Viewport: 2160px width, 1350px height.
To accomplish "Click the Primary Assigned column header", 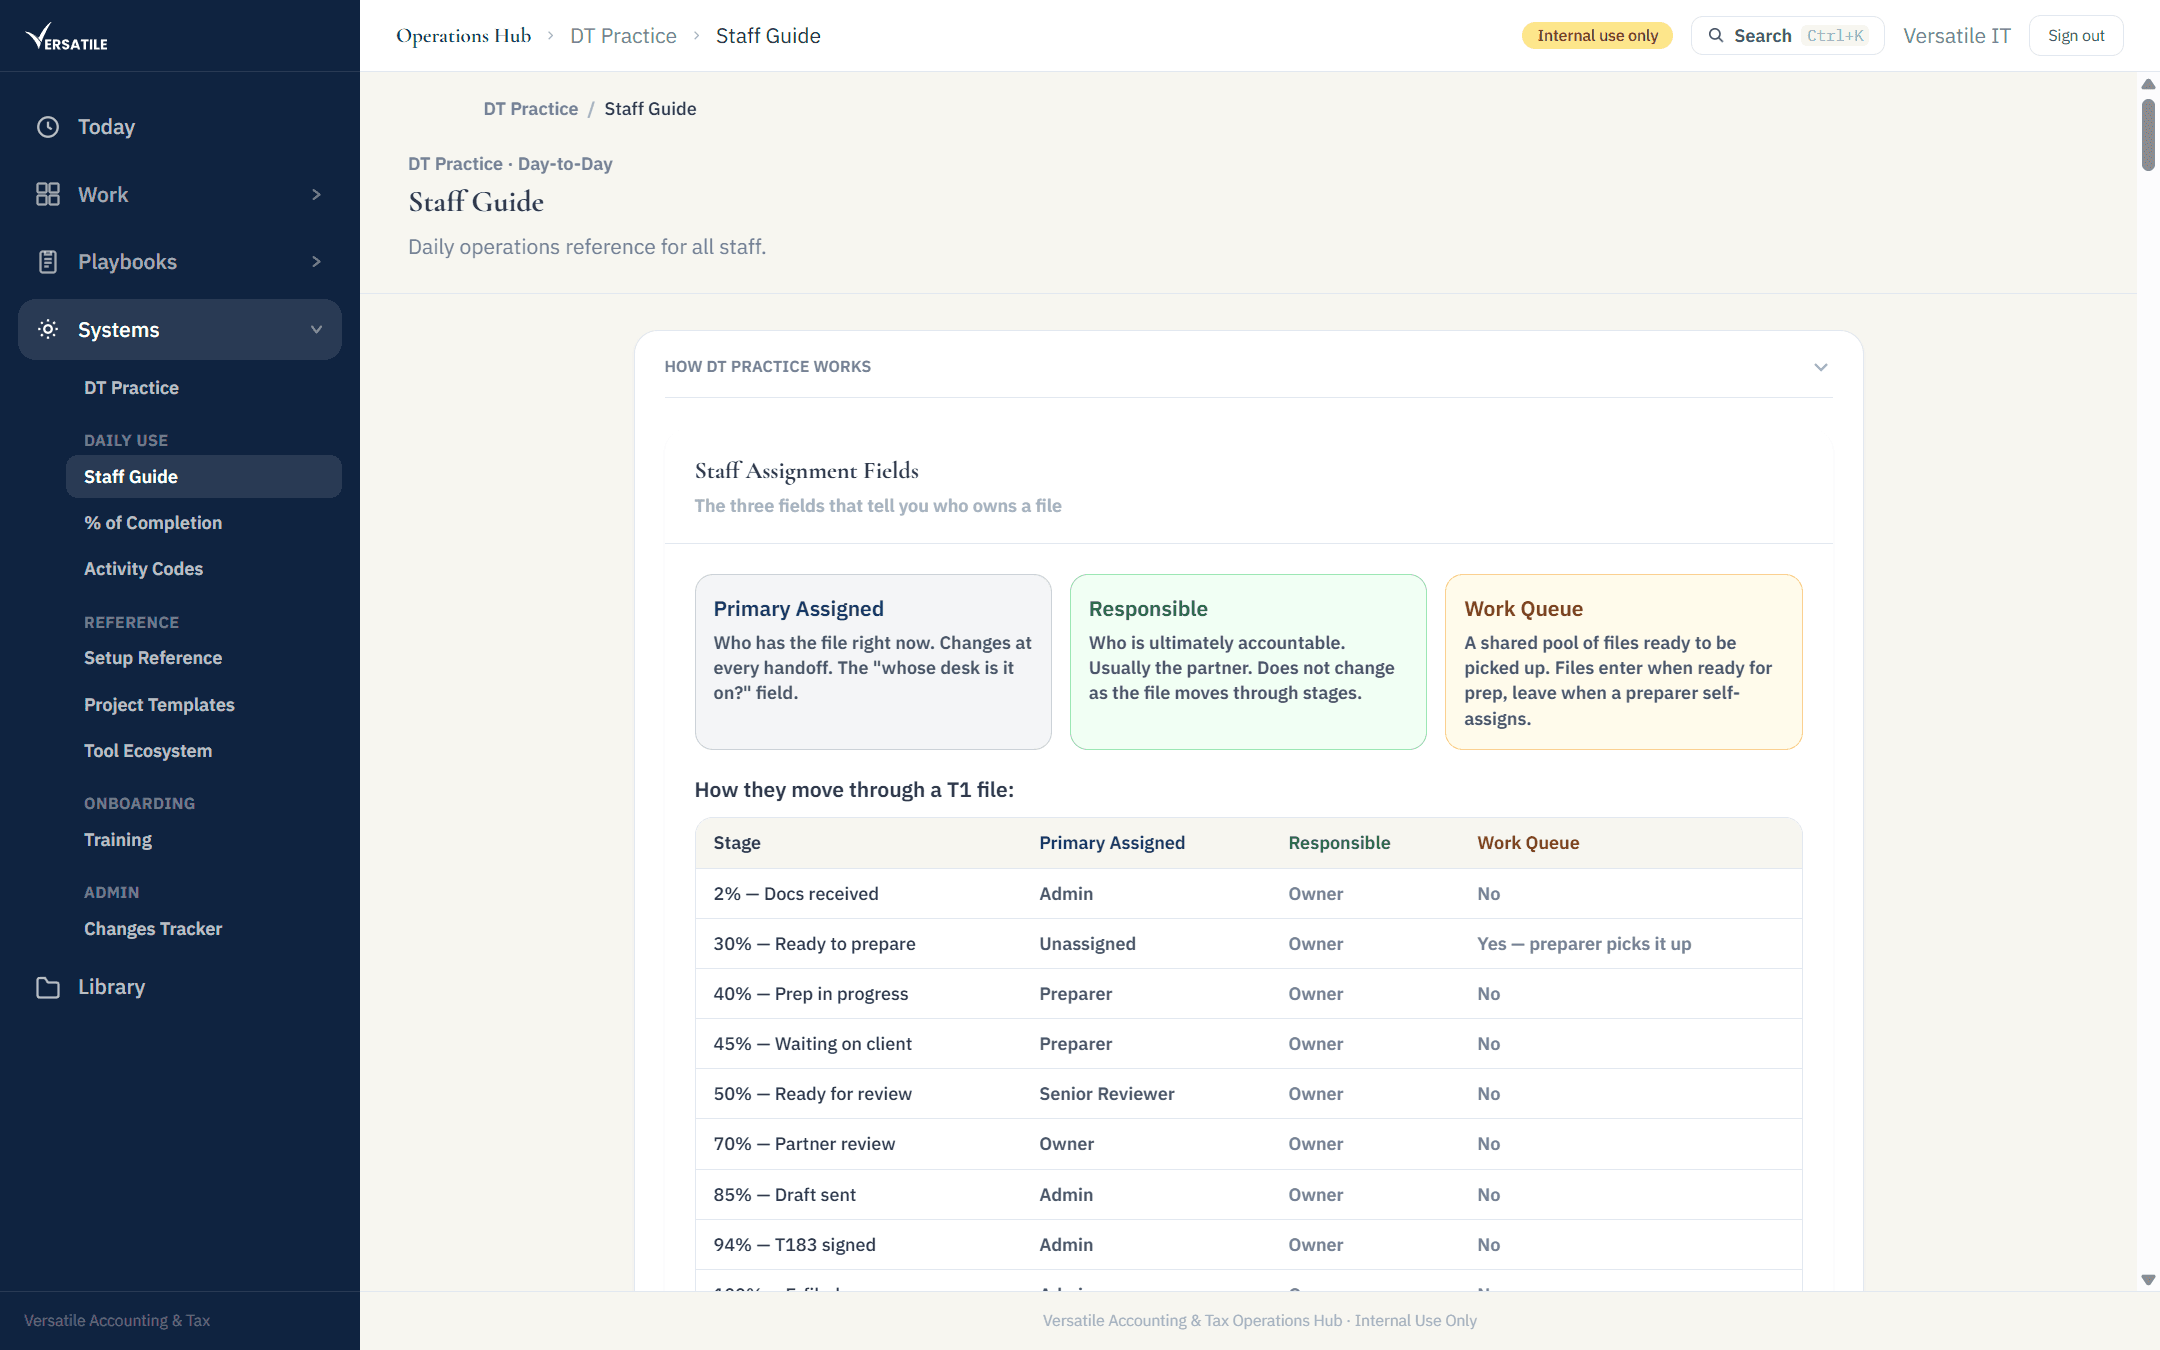I will tap(1112, 843).
